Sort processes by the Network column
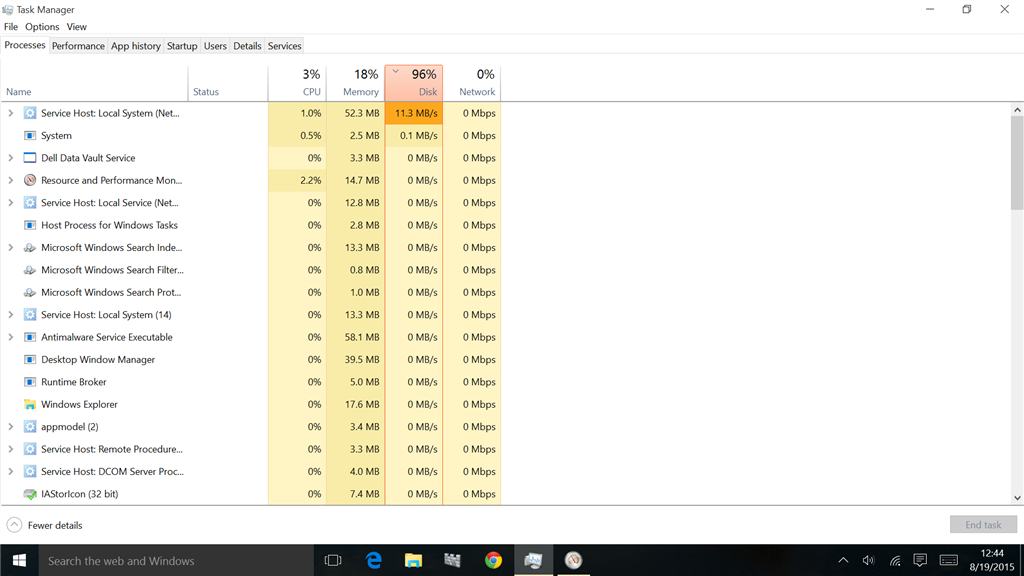 (x=472, y=83)
